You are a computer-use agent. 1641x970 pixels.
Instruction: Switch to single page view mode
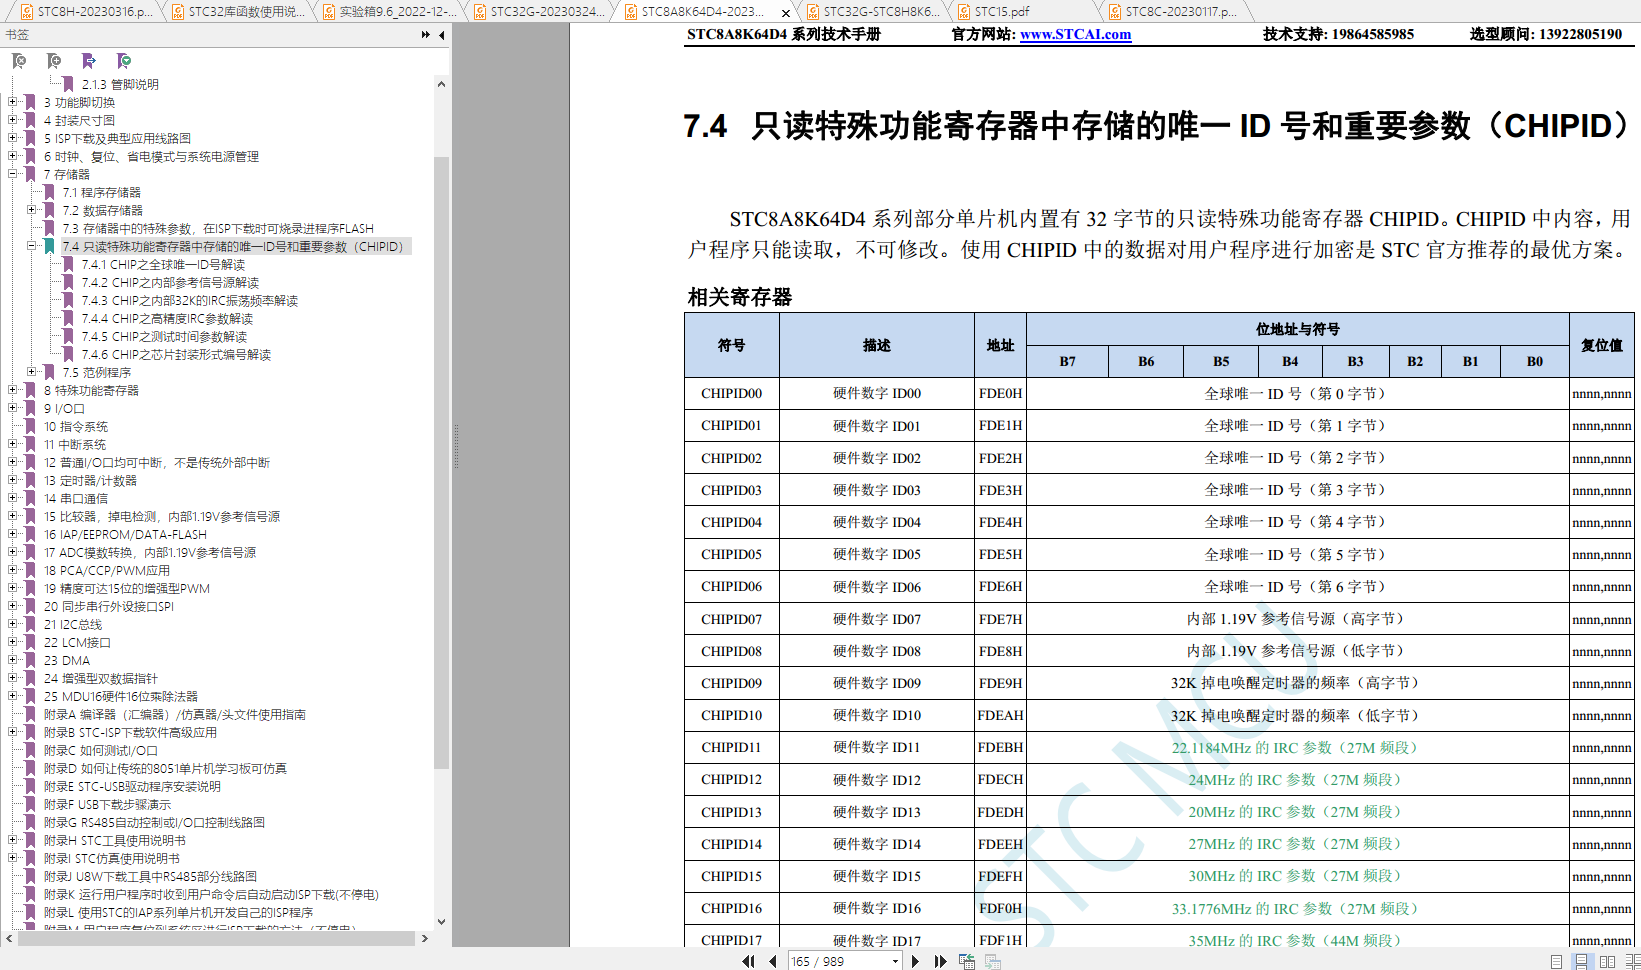click(1556, 961)
